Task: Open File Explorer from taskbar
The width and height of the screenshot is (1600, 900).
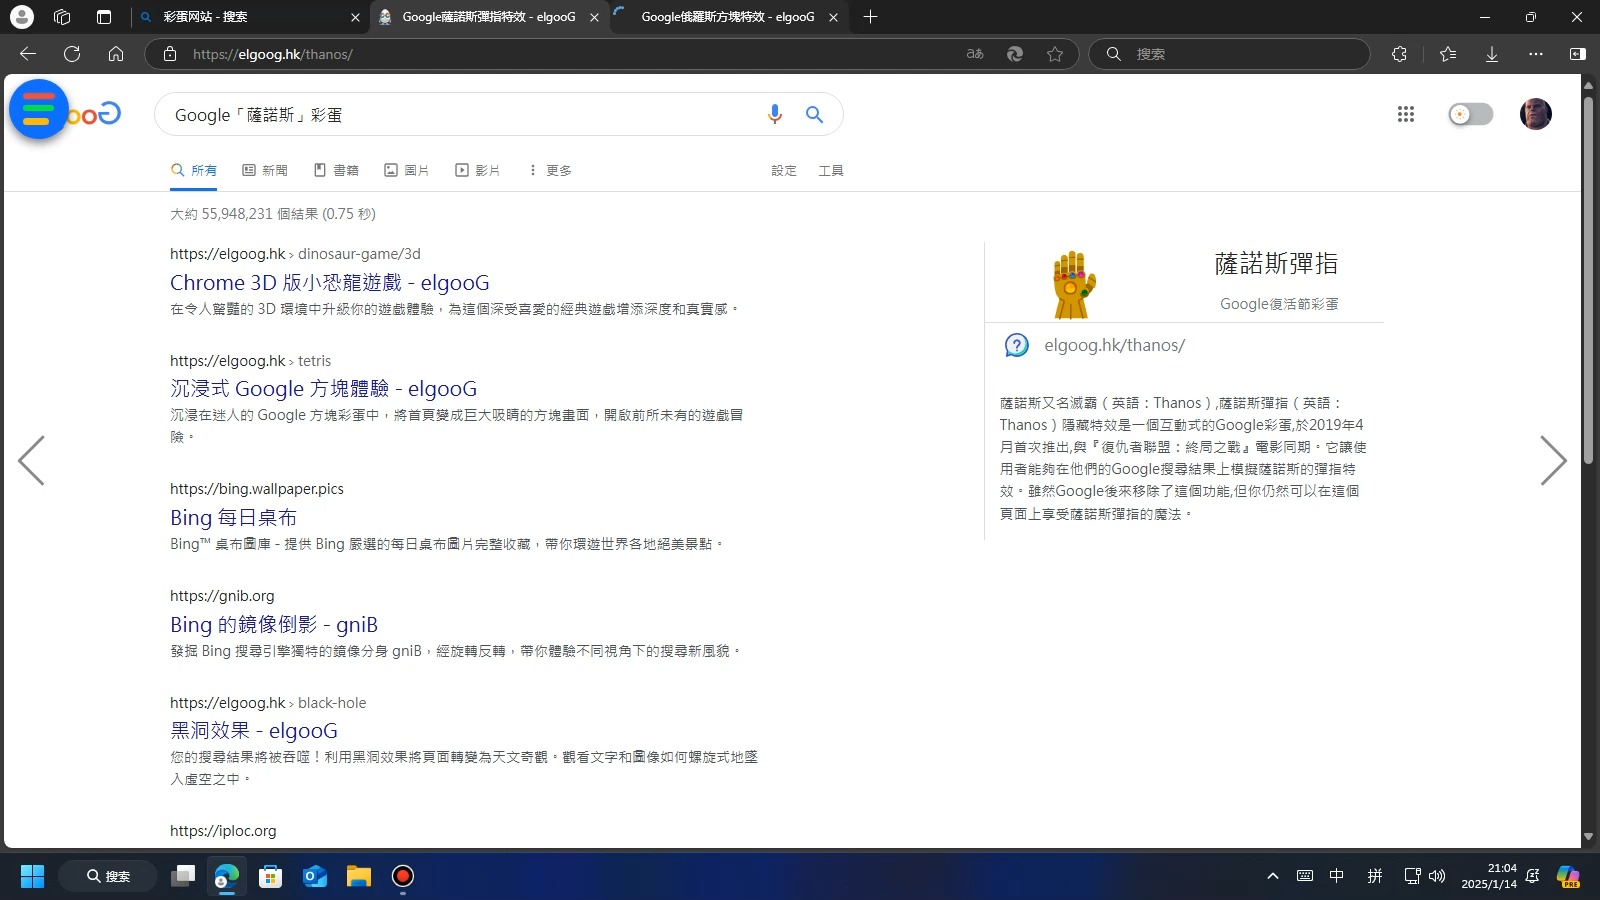Action: (358, 876)
